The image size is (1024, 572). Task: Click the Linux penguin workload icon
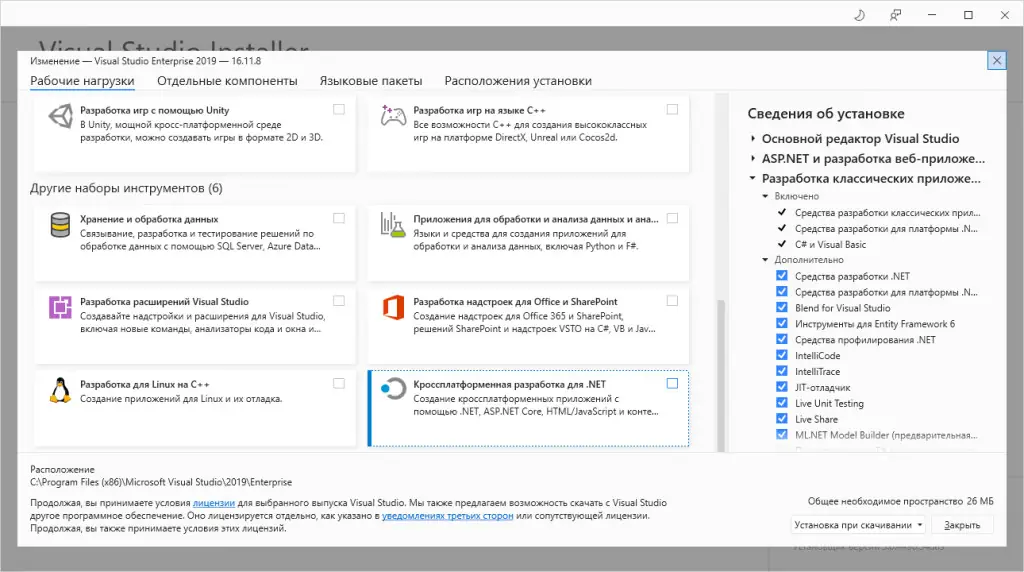(x=60, y=390)
